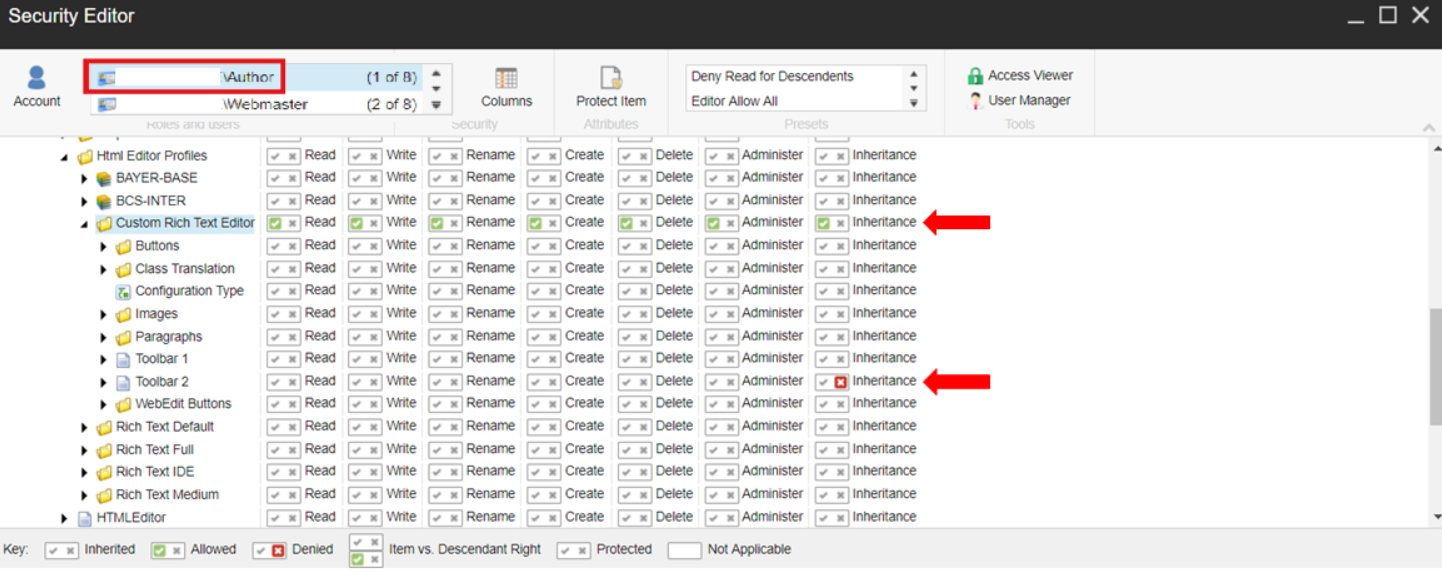Collapse the Html Editor Profiles node
This screenshot has width=1442, height=573.
point(65,157)
